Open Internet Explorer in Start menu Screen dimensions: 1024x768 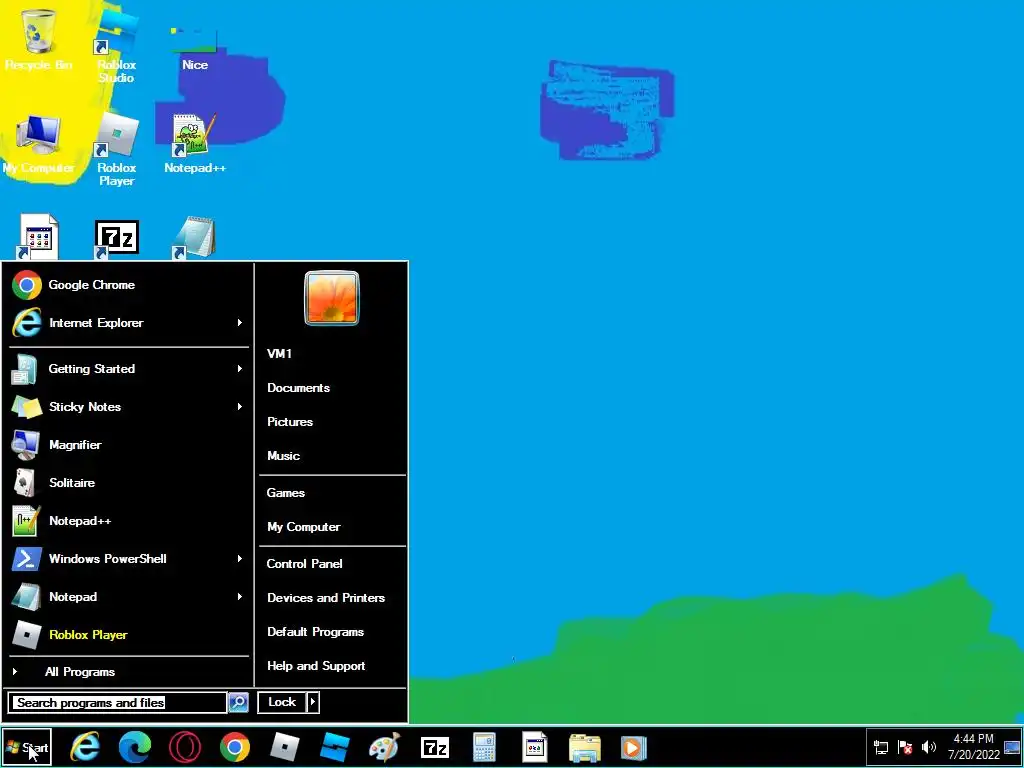click(121, 323)
